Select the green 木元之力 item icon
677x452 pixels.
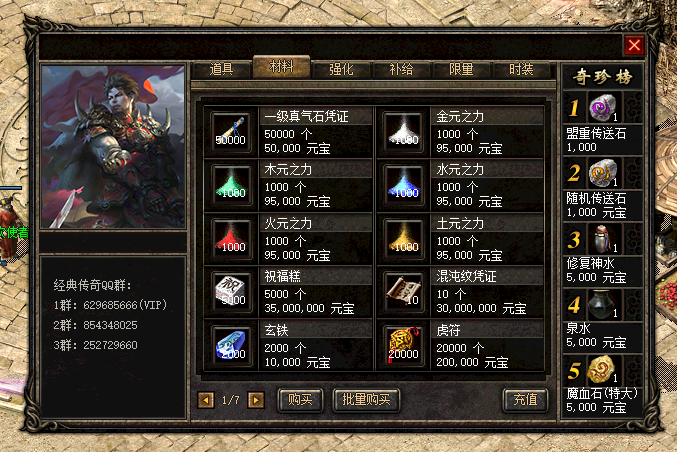(231, 186)
